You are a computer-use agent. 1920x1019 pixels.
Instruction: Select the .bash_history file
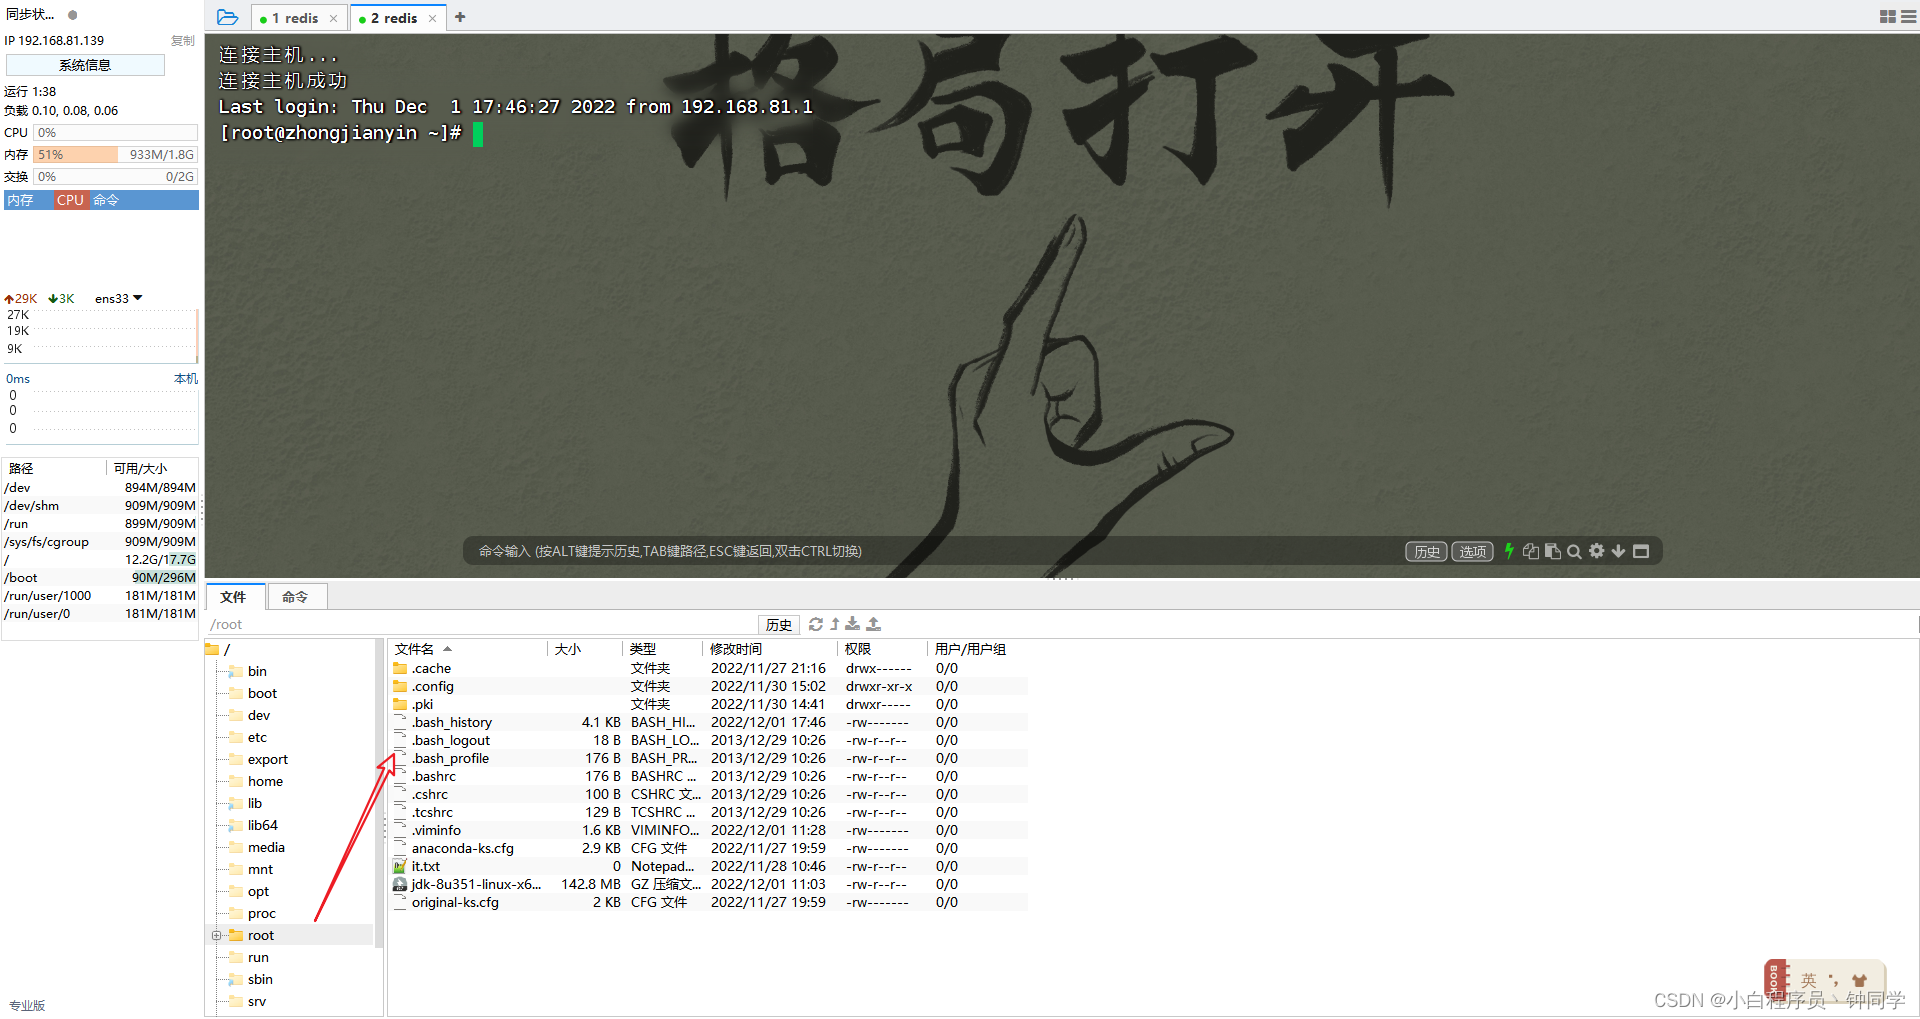click(x=709, y=722)
